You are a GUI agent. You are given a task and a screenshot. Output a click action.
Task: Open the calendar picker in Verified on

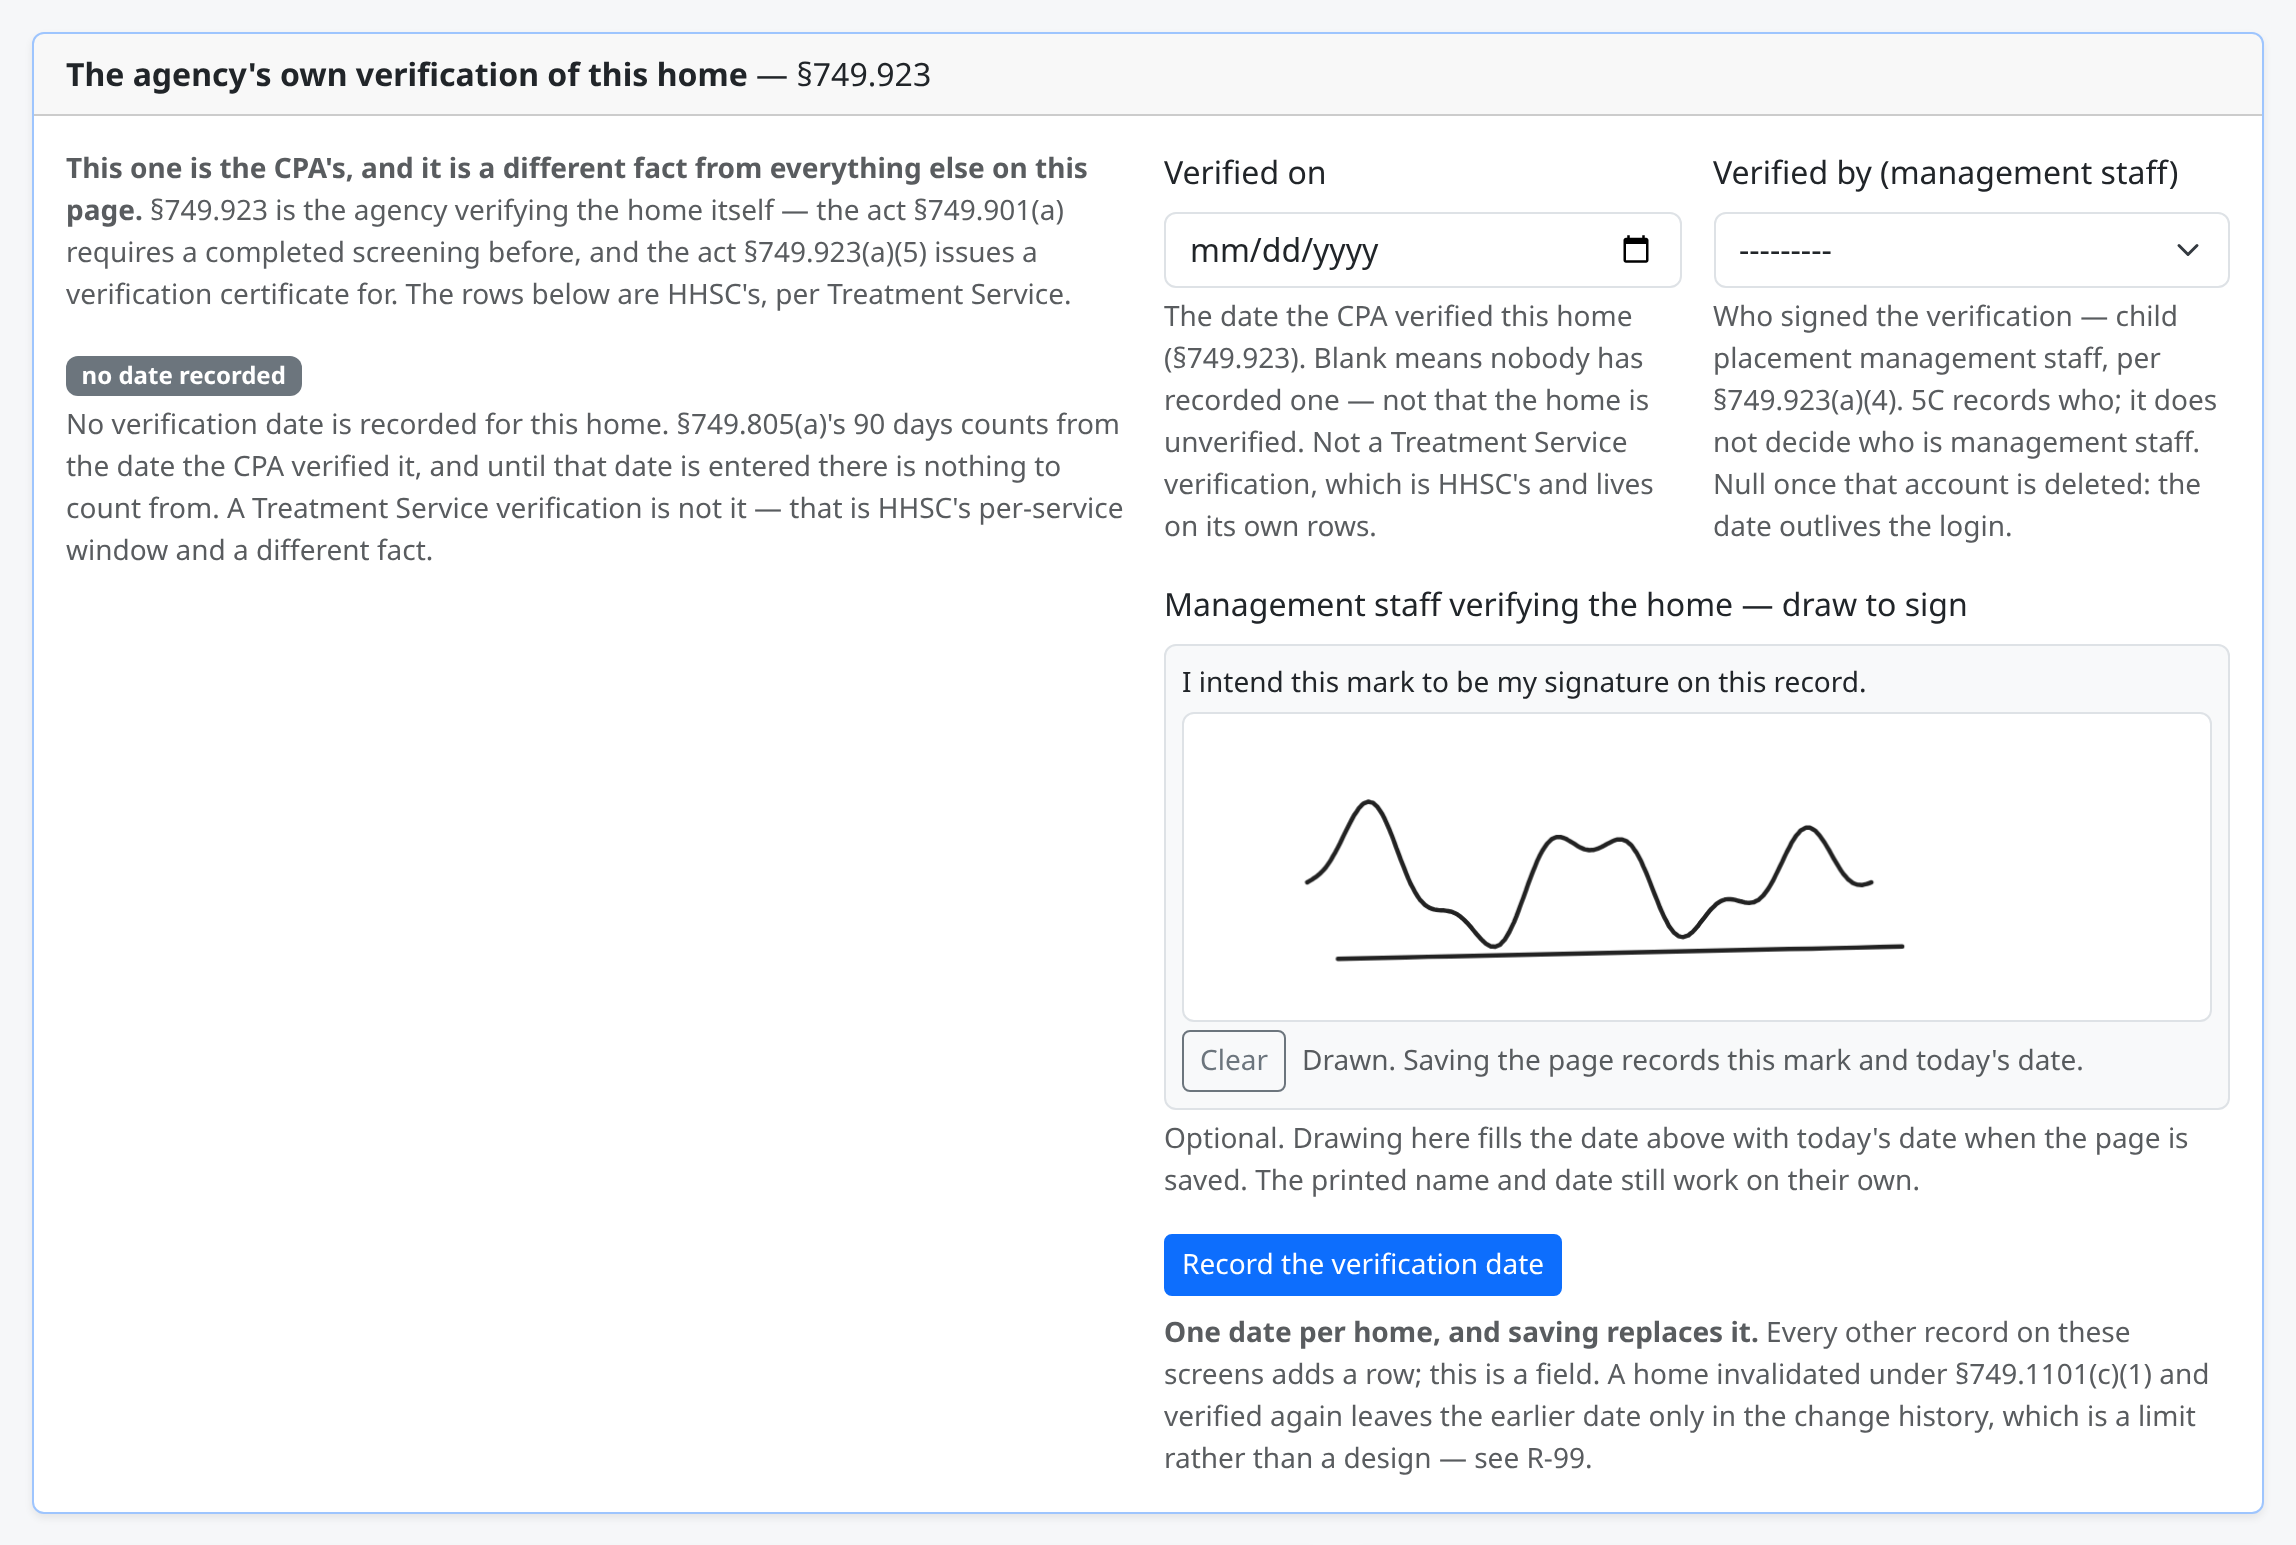[x=1635, y=250]
